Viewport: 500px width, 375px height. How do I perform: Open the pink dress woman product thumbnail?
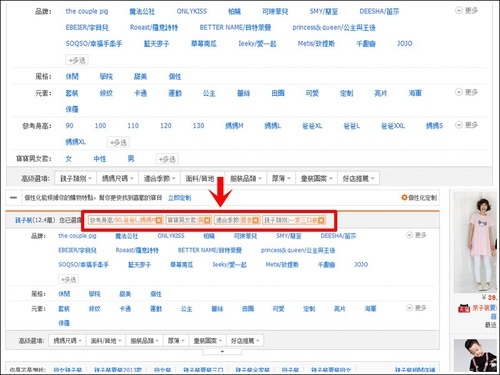point(475,243)
